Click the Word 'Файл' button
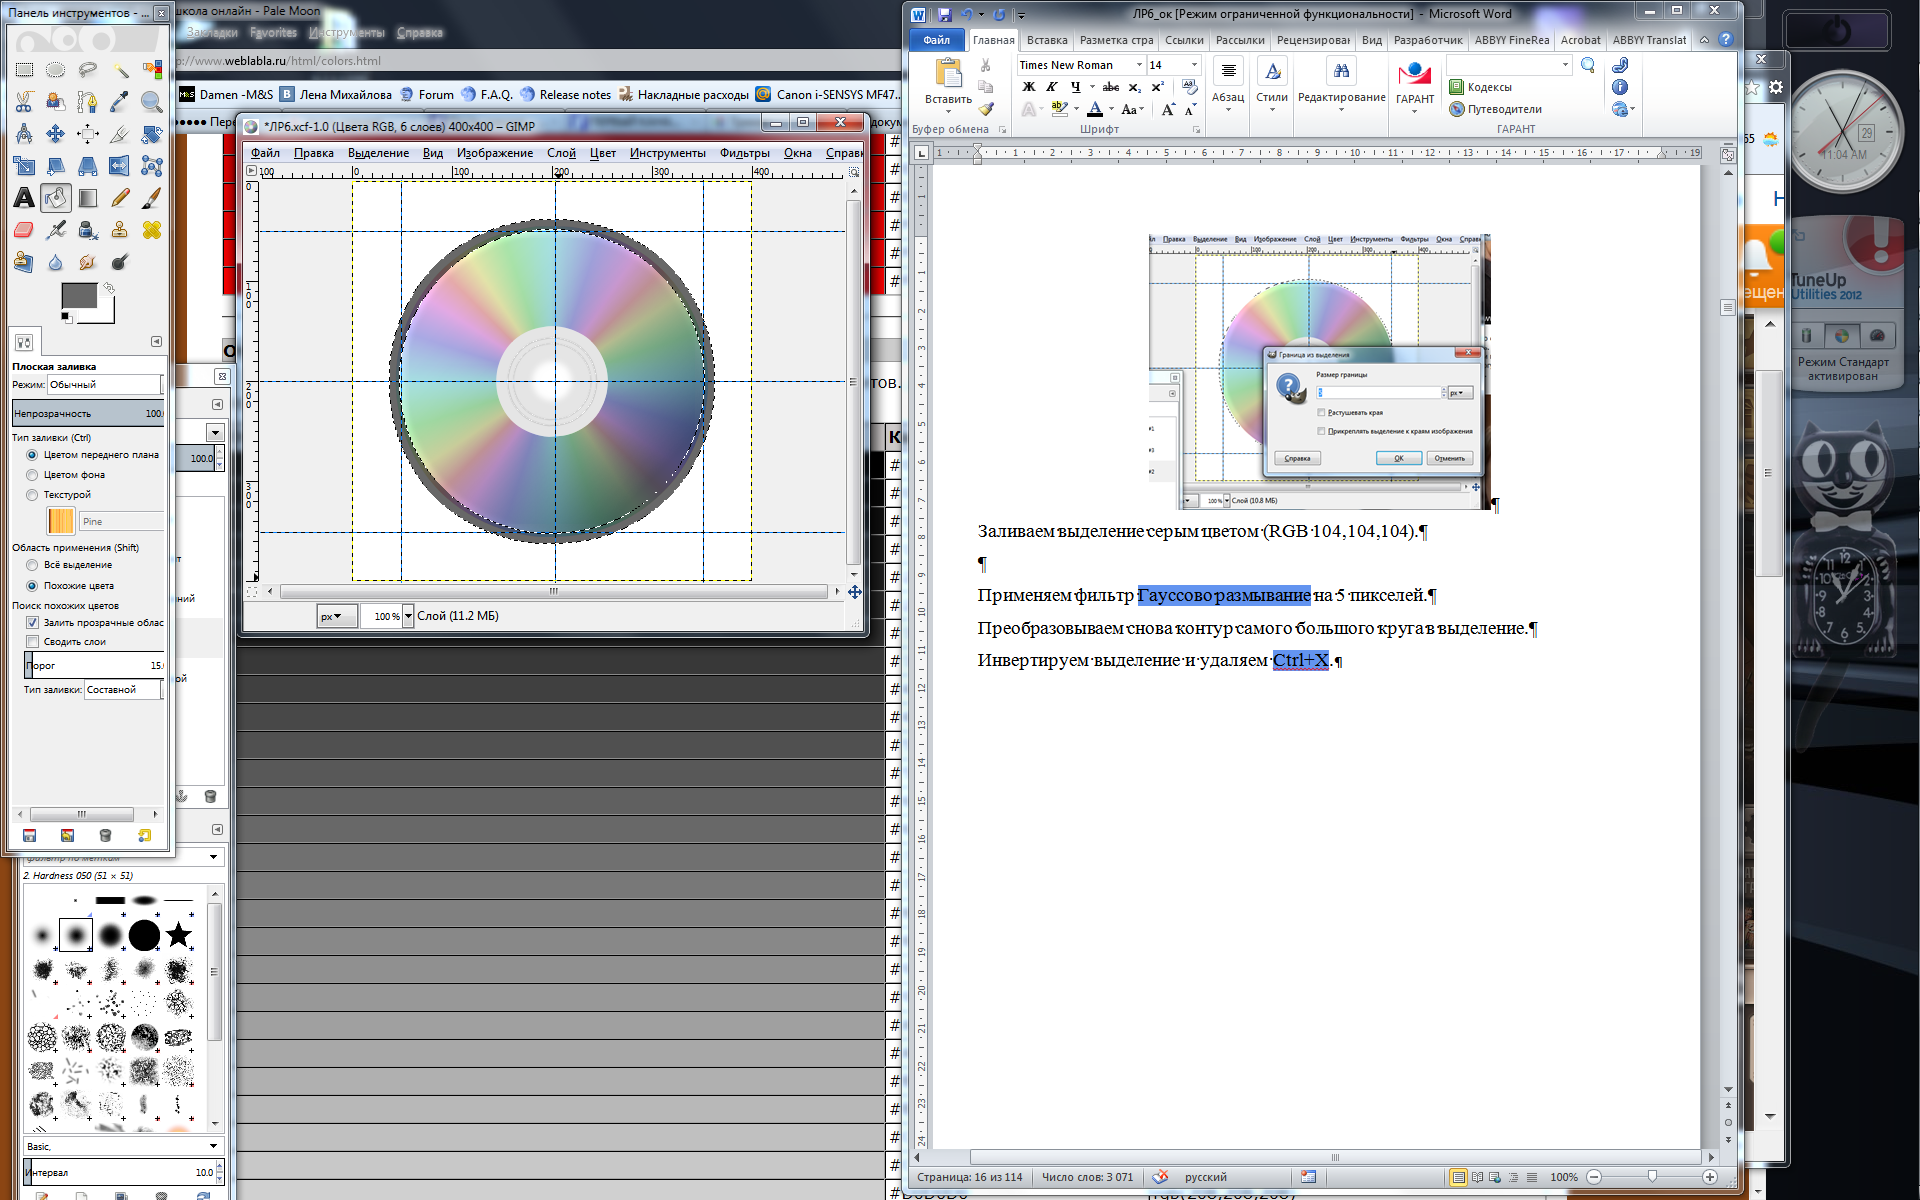The height and width of the screenshot is (1200, 1920). 937,40
